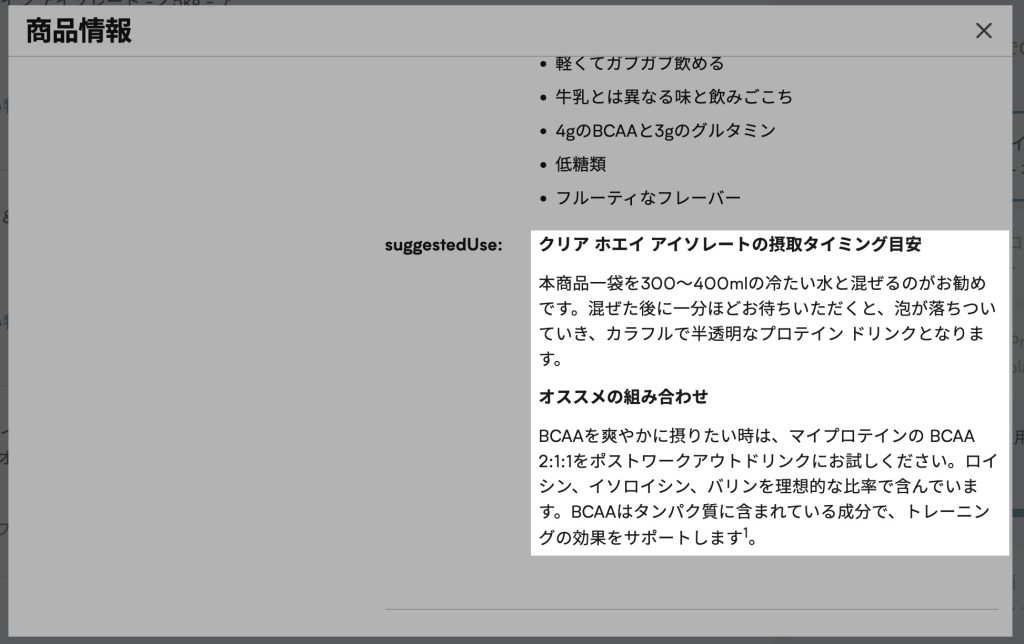Click the horizontal divider below the suggestedUse section
This screenshot has width=1024, height=644.
click(x=691, y=609)
